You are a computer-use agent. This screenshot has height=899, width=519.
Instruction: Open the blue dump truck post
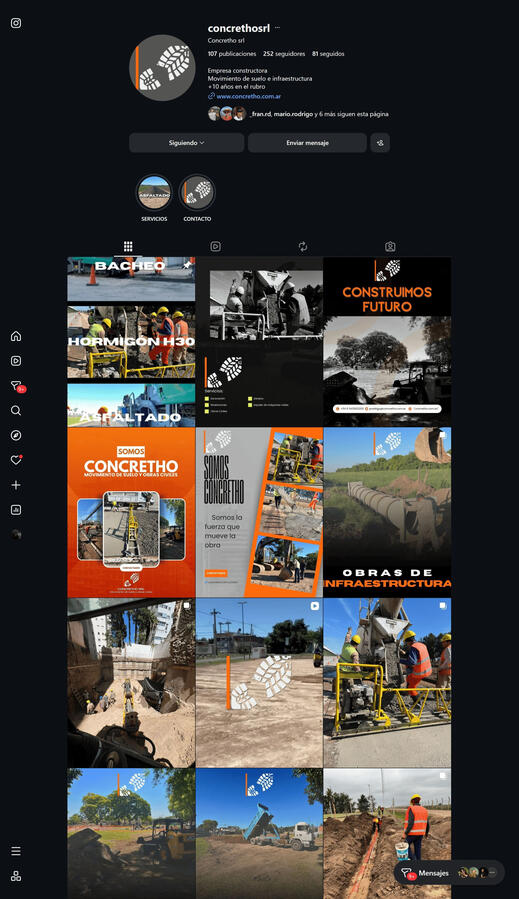pyautogui.click(x=259, y=834)
